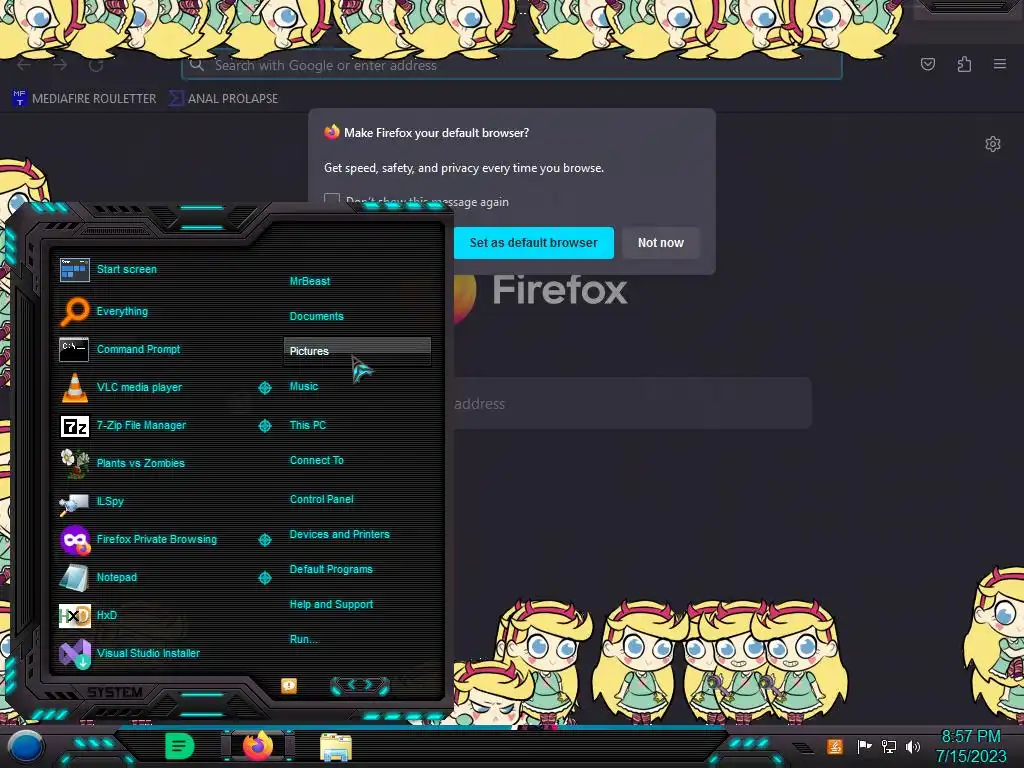Click Not now button
Screen dimensions: 1024x768
[x=660, y=243]
